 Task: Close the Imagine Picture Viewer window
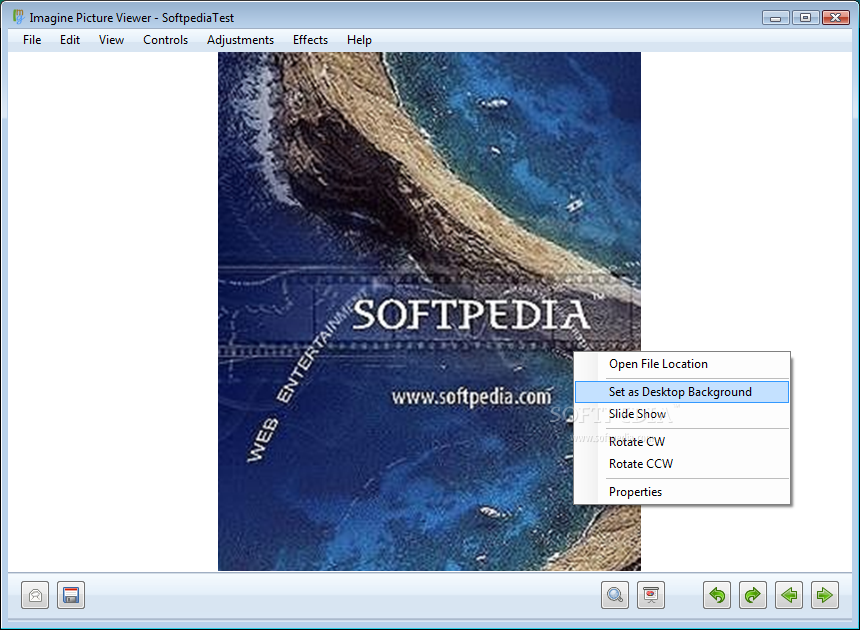tap(835, 18)
